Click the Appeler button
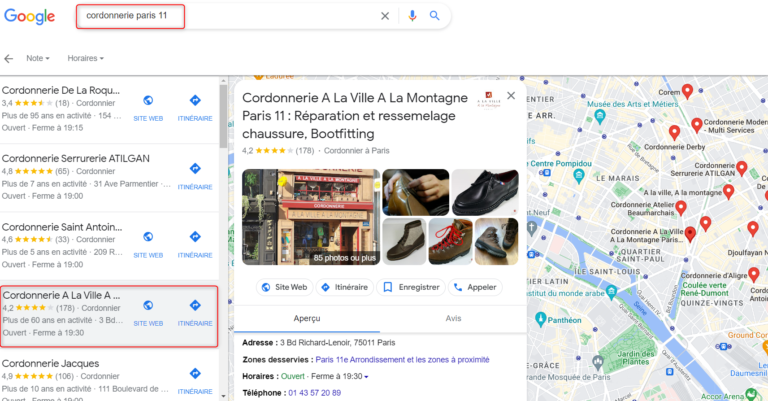 475,287
